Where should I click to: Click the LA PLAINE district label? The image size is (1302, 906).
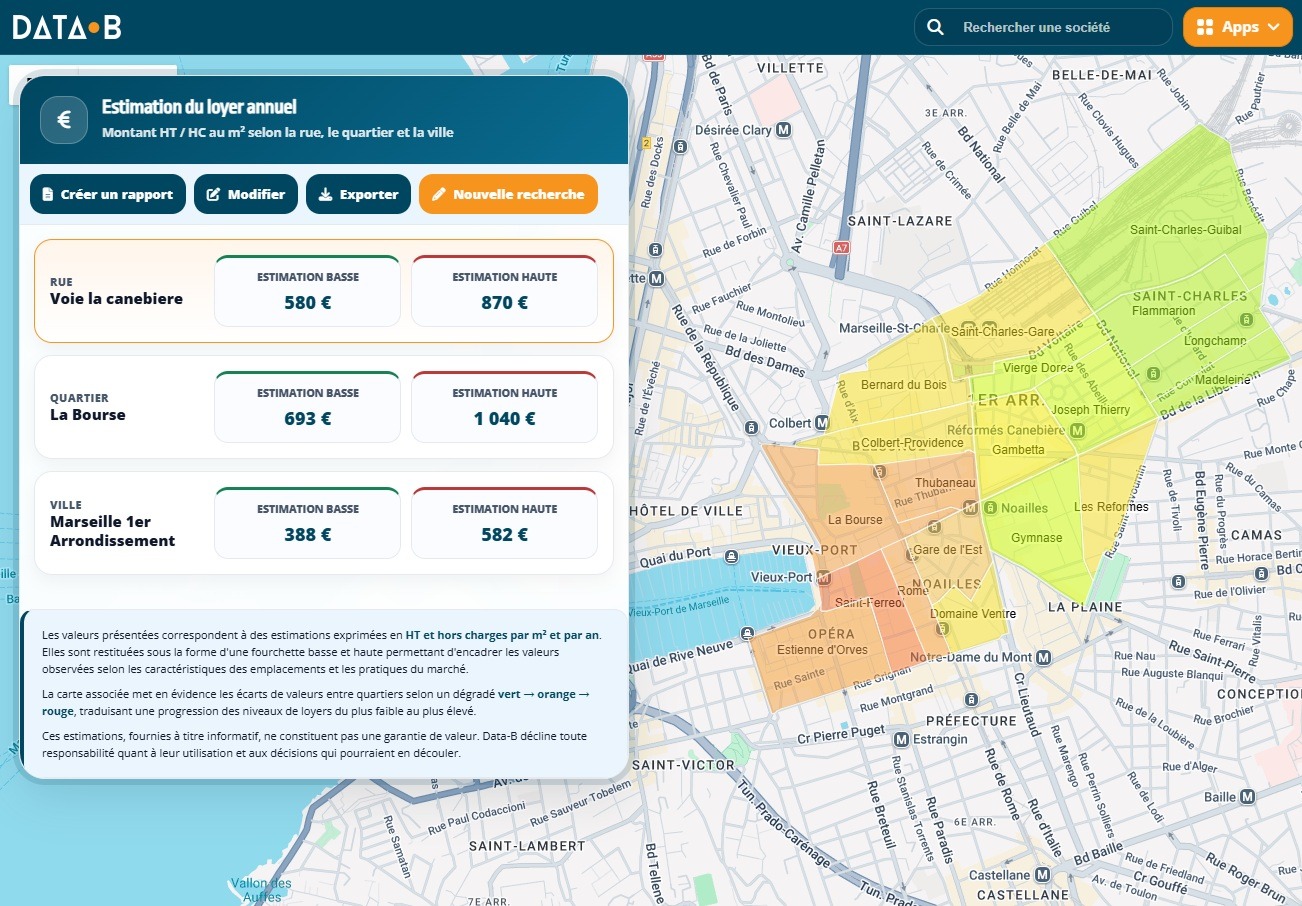(x=1085, y=607)
